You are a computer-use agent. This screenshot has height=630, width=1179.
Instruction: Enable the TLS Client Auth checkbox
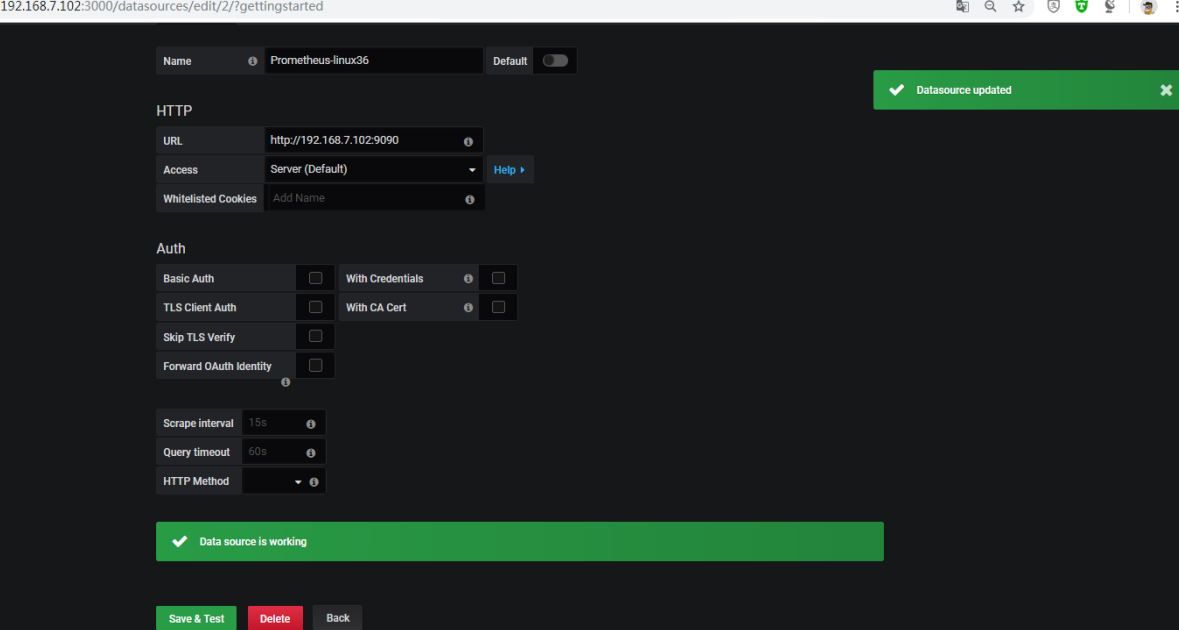click(x=316, y=307)
